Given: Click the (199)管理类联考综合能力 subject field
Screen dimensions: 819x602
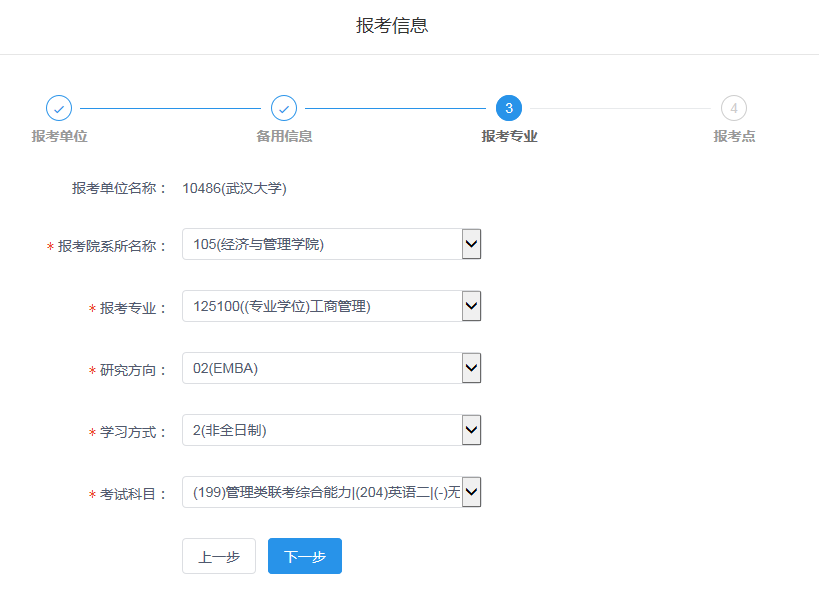Looking at the screenshot, I should pyautogui.click(x=331, y=492).
